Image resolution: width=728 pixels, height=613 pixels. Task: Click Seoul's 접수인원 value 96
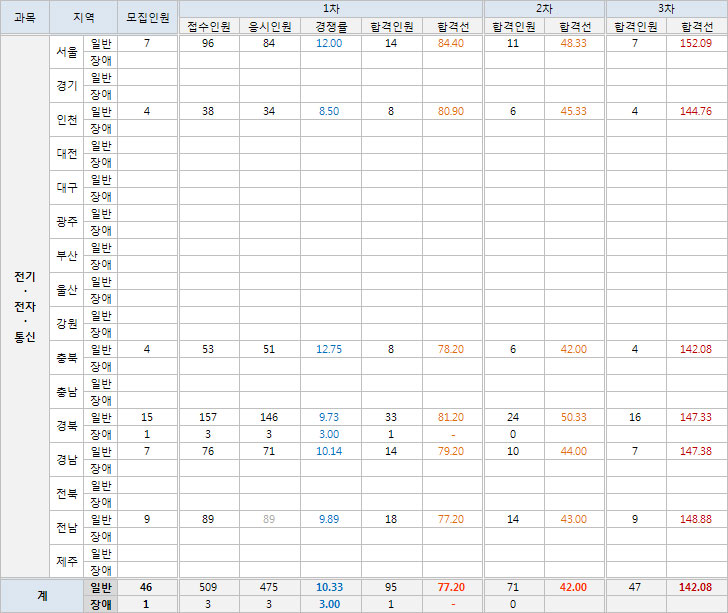(208, 43)
